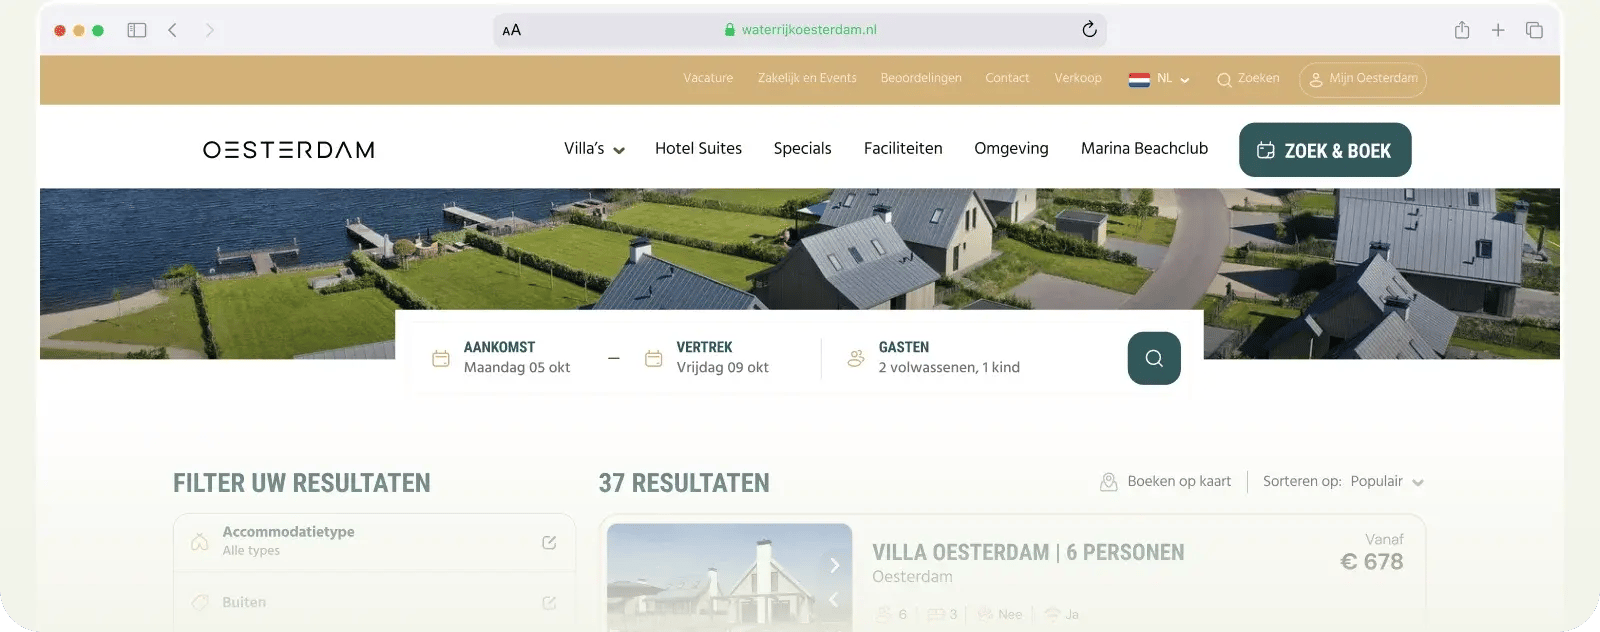Show the next villa photo with right arrow
This screenshot has width=1600, height=632.
coord(834,566)
